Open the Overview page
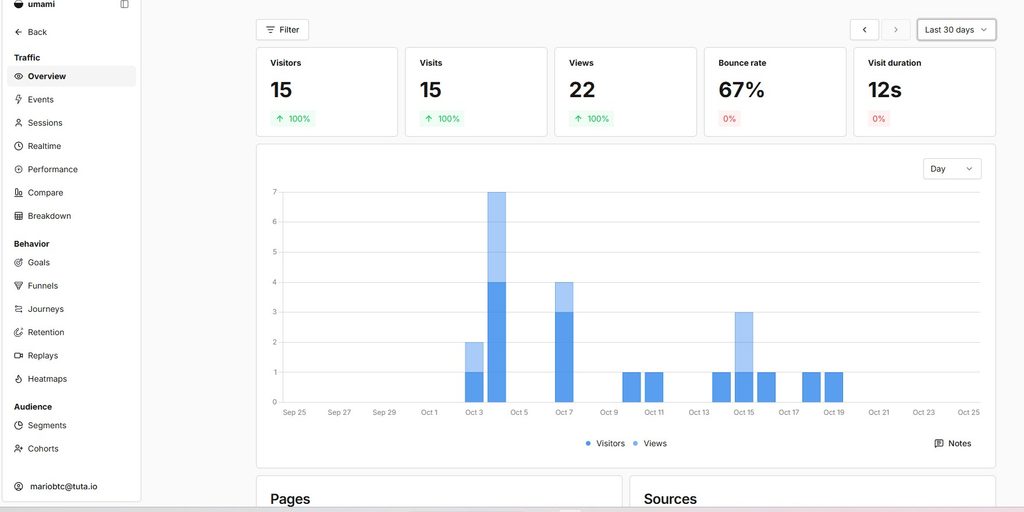 72,76
